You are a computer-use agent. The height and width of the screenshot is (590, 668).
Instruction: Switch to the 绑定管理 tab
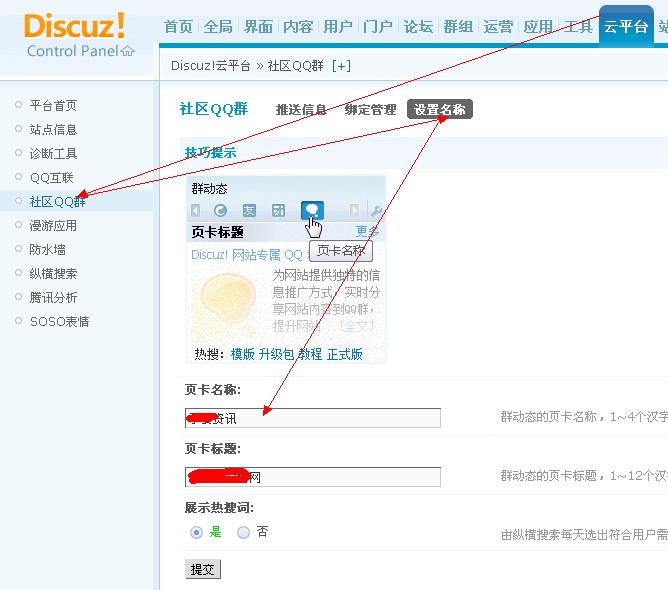370,109
